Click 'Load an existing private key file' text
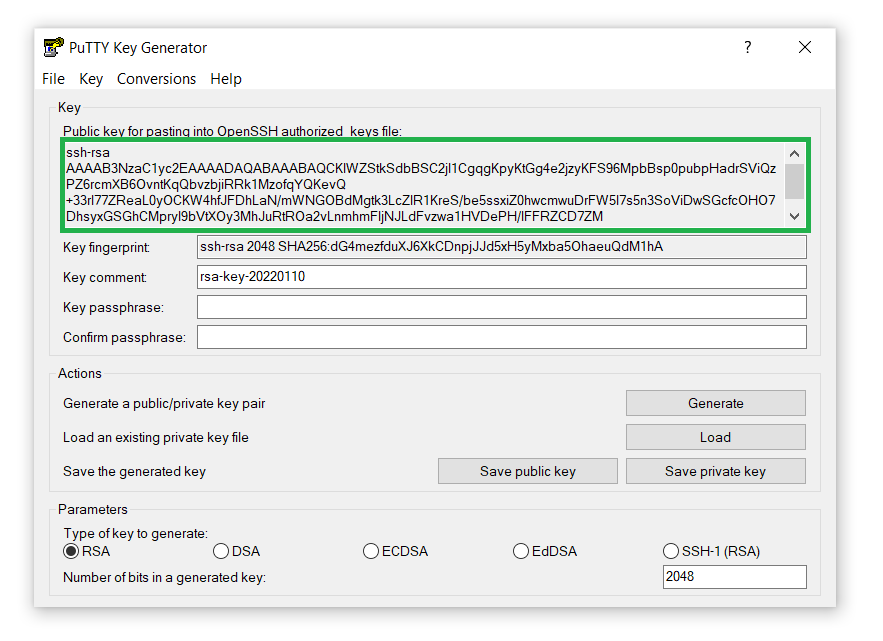The width and height of the screenshot is (883, 641). (155, 438)
